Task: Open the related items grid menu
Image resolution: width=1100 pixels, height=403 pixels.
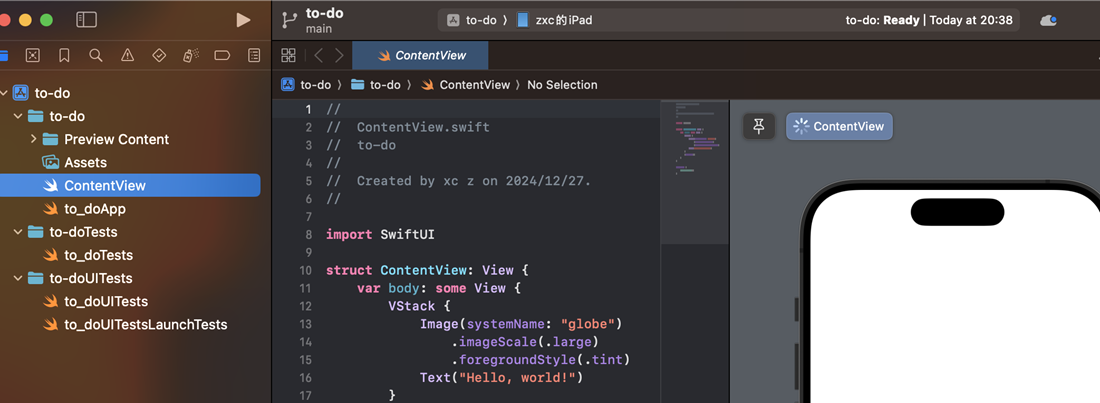Action: coord(289,55)
